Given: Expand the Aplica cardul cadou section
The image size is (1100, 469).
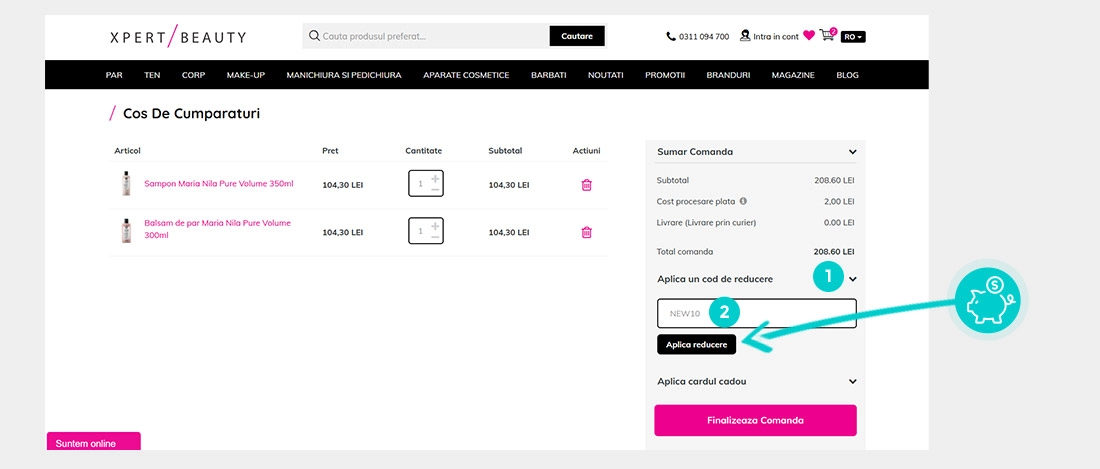Looking at the screenshot, I should click(852, 382).
